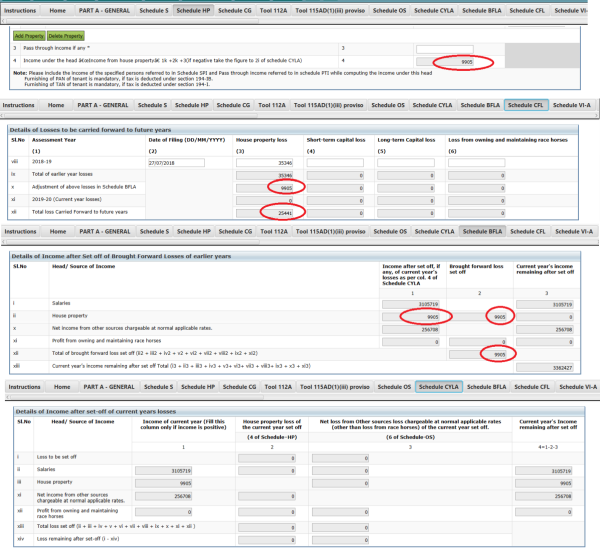
Task: Open Schedule VI-A tab above current years losses table
Action: click(x=578, y=387)
